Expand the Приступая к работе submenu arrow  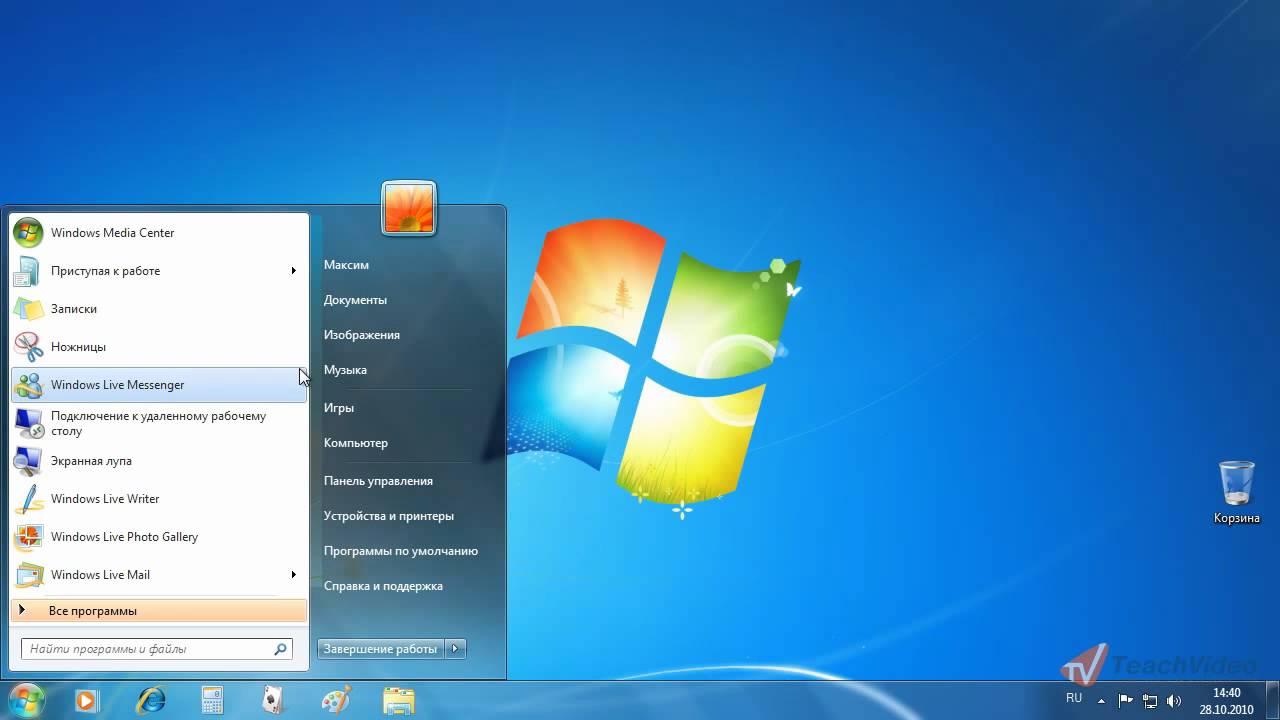pyautogui.click(x=294, y=271)
